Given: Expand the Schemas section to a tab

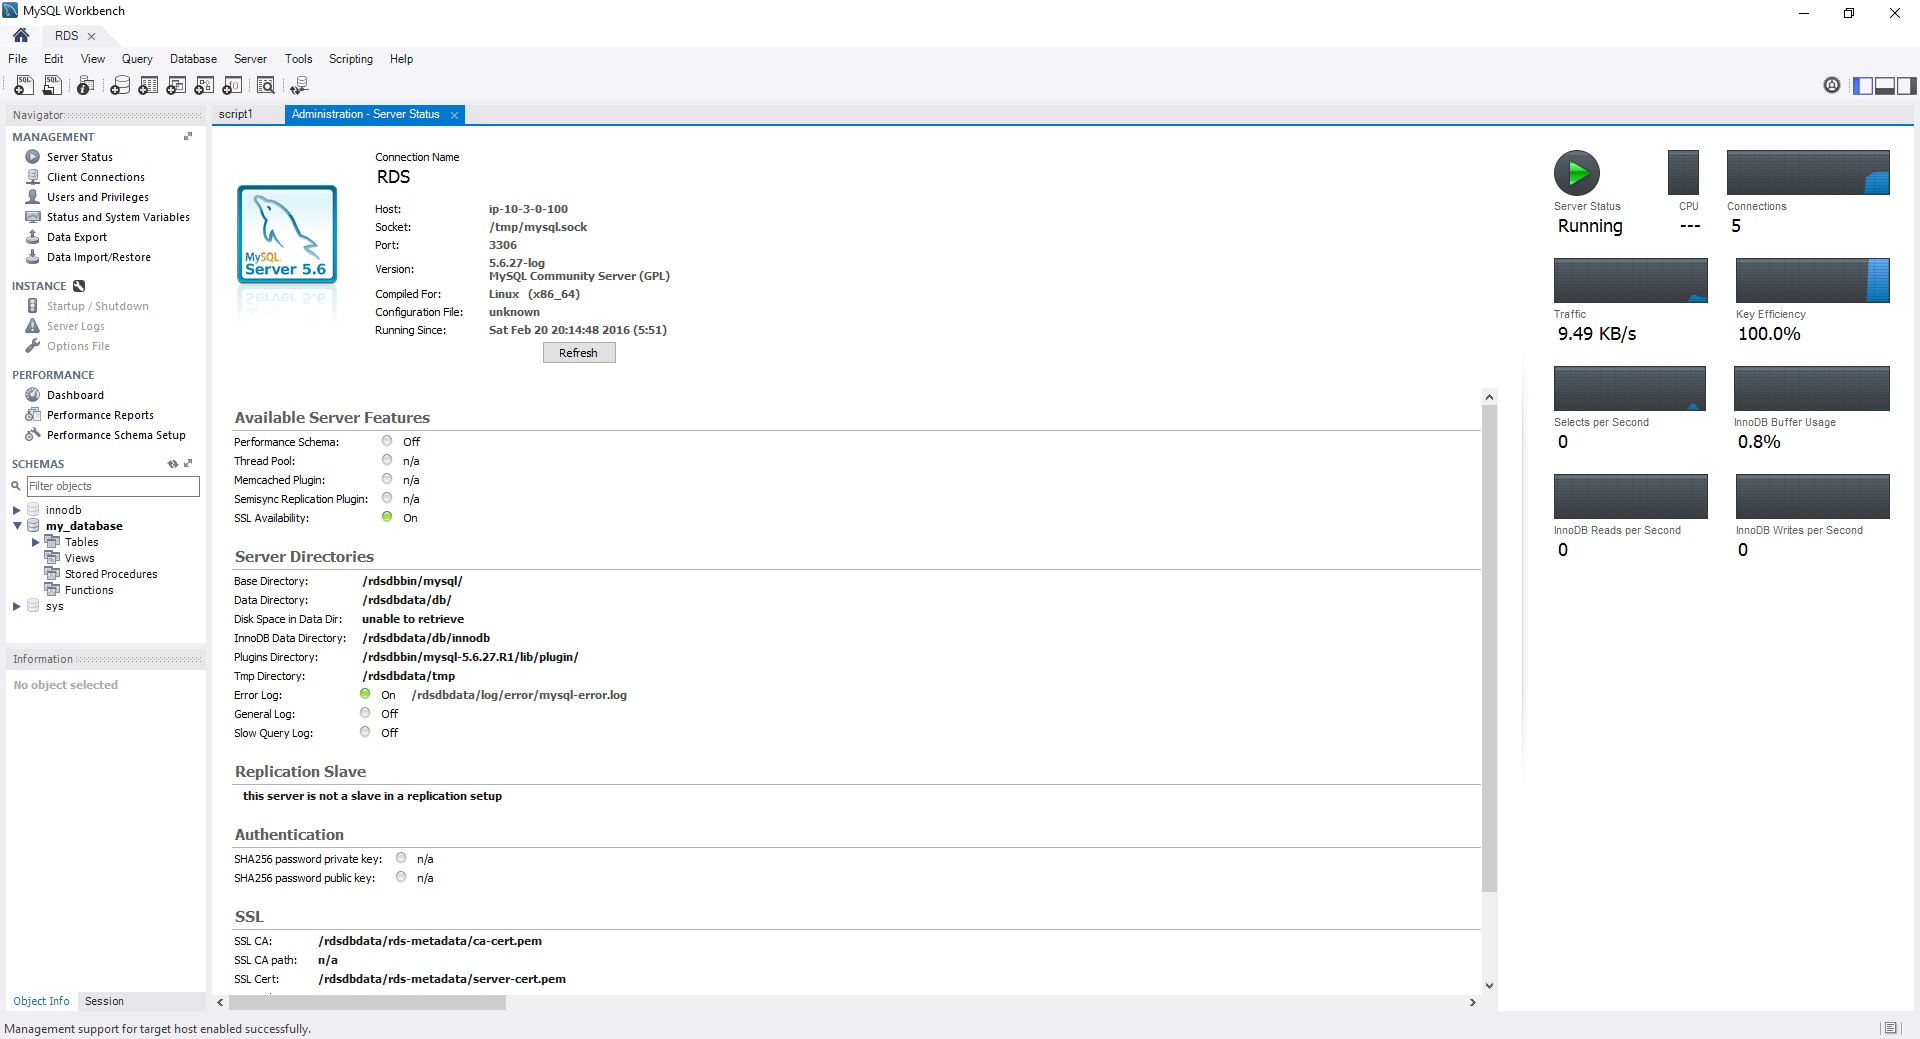Looking at the screenshot, I should [188, 464].
